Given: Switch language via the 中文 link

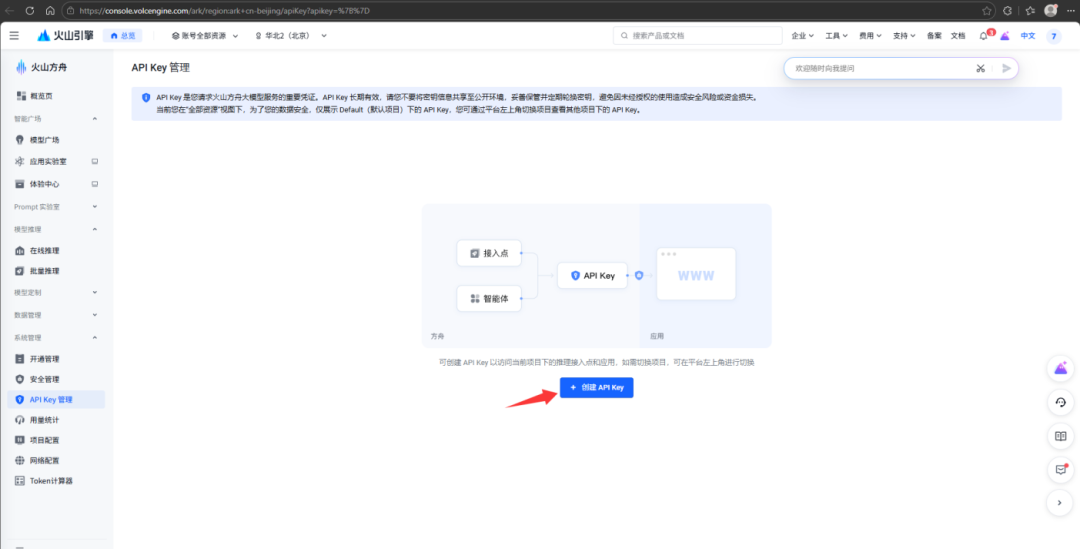Looking at the screenshot, I should coord(1028,36).
